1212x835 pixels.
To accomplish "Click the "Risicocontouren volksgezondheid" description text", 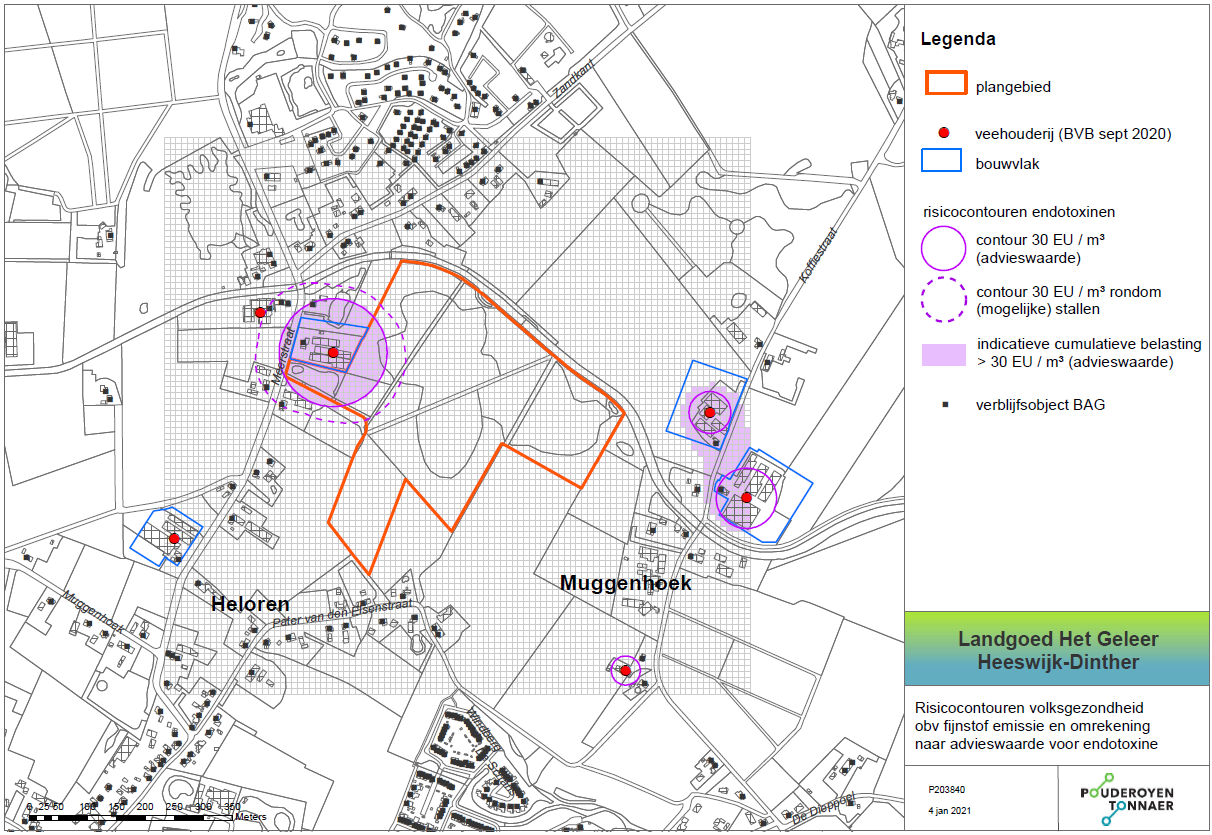I will point(1029,708).
